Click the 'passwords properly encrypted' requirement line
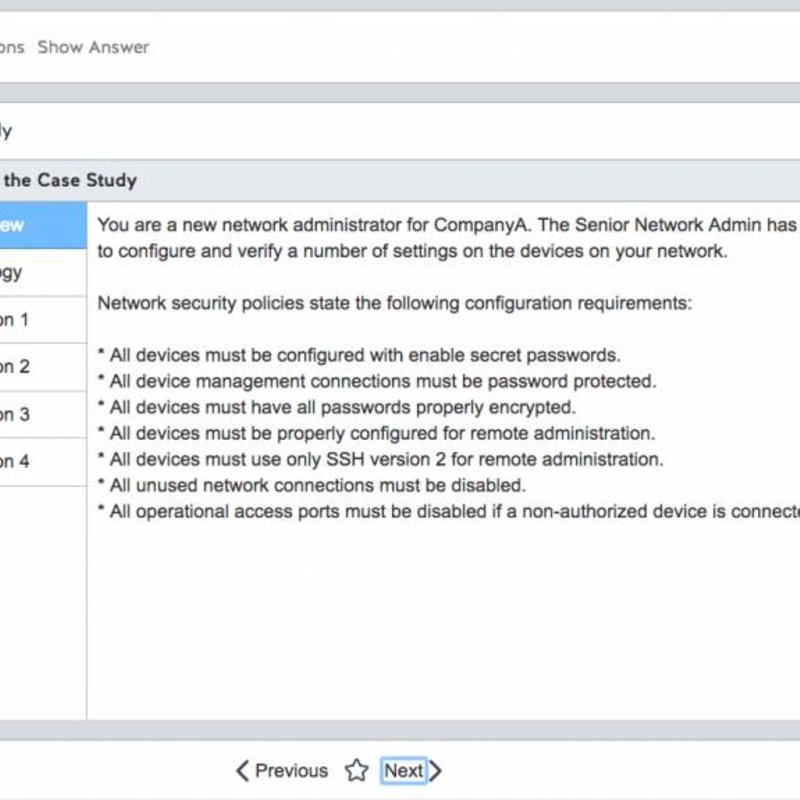 (336, 407)
